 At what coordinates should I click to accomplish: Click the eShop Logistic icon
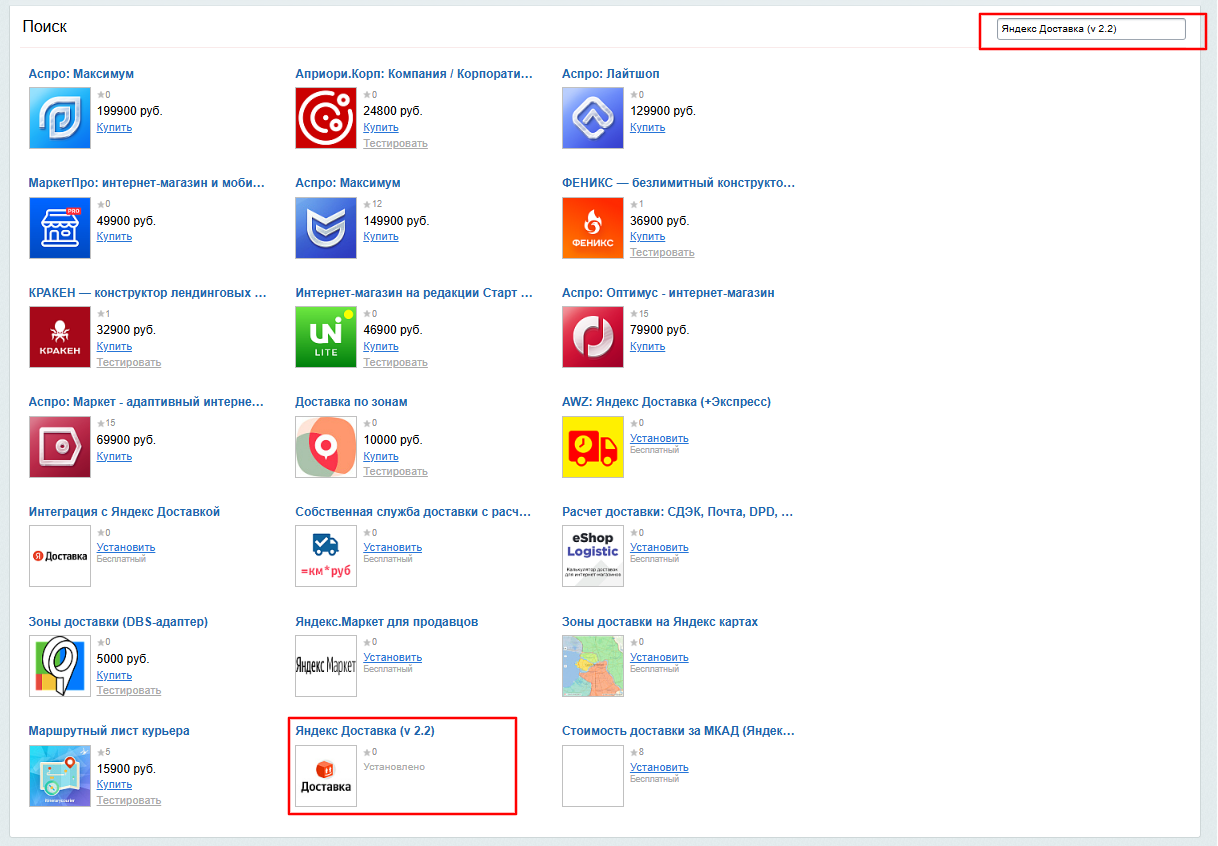(x=593, y=556)
